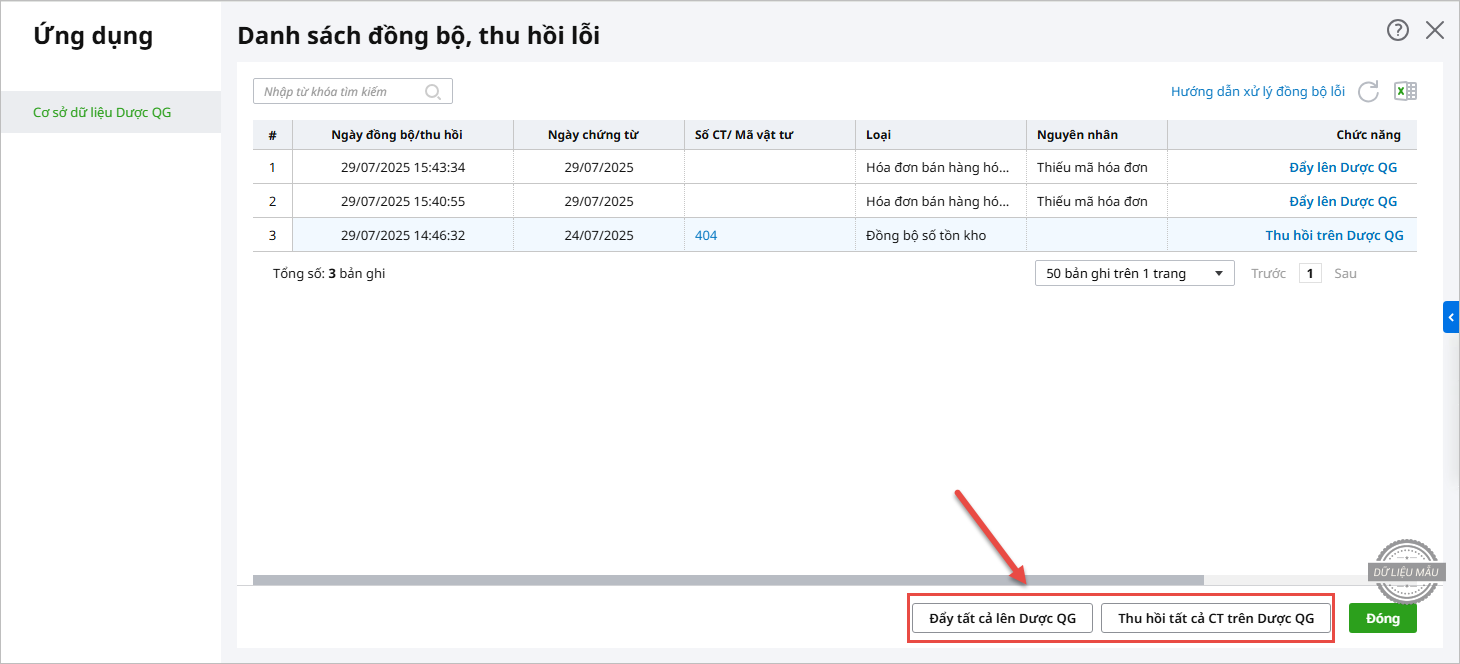
Task: Select Hóa đơn bán hàng hó… in row 1
Action: click(x=941, y=167)
